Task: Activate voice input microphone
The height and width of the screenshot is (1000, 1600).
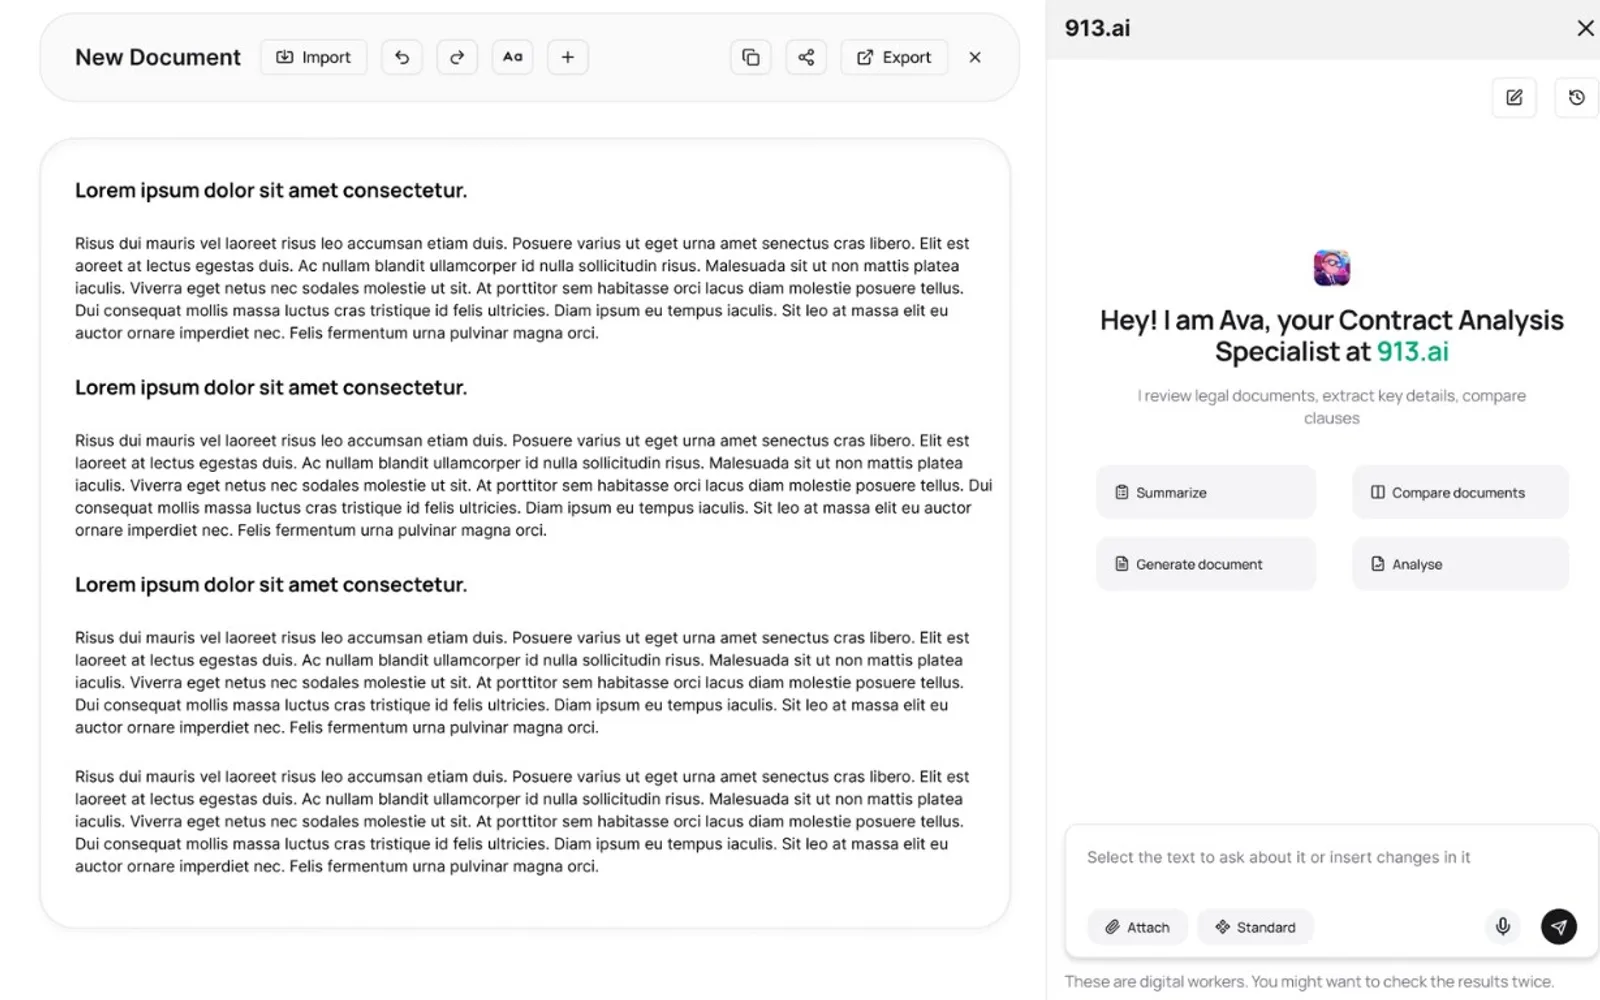Action: [x=1502, y=927]
